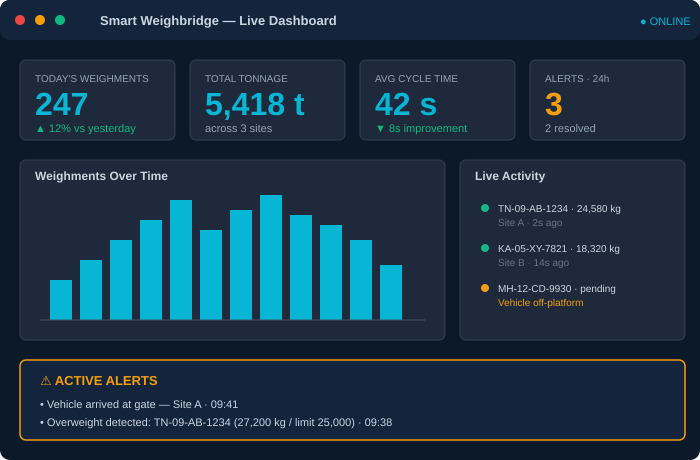
Task: Click the Site A · 2s ago line
Action: (x=530, y=223)
